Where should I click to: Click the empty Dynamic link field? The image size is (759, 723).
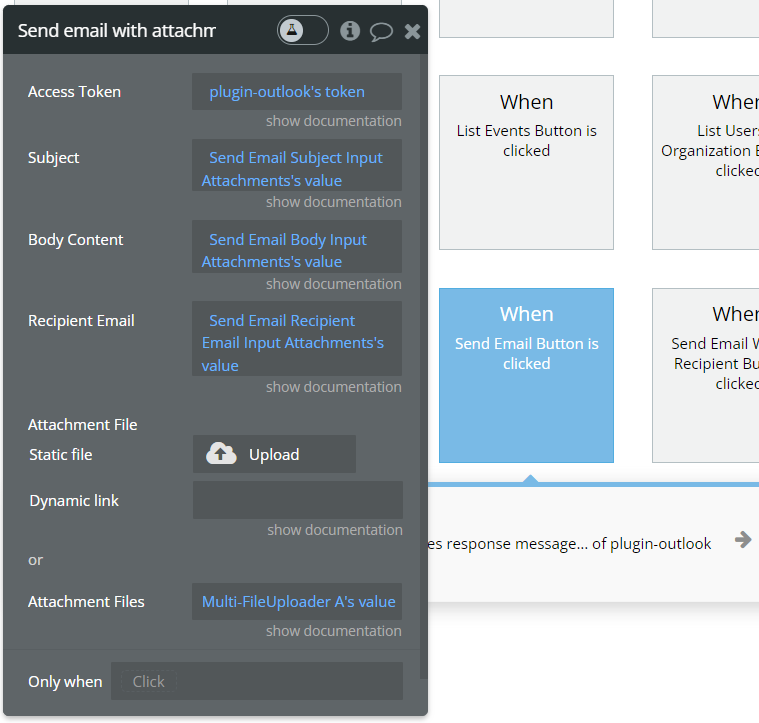(x=297, y=500)
